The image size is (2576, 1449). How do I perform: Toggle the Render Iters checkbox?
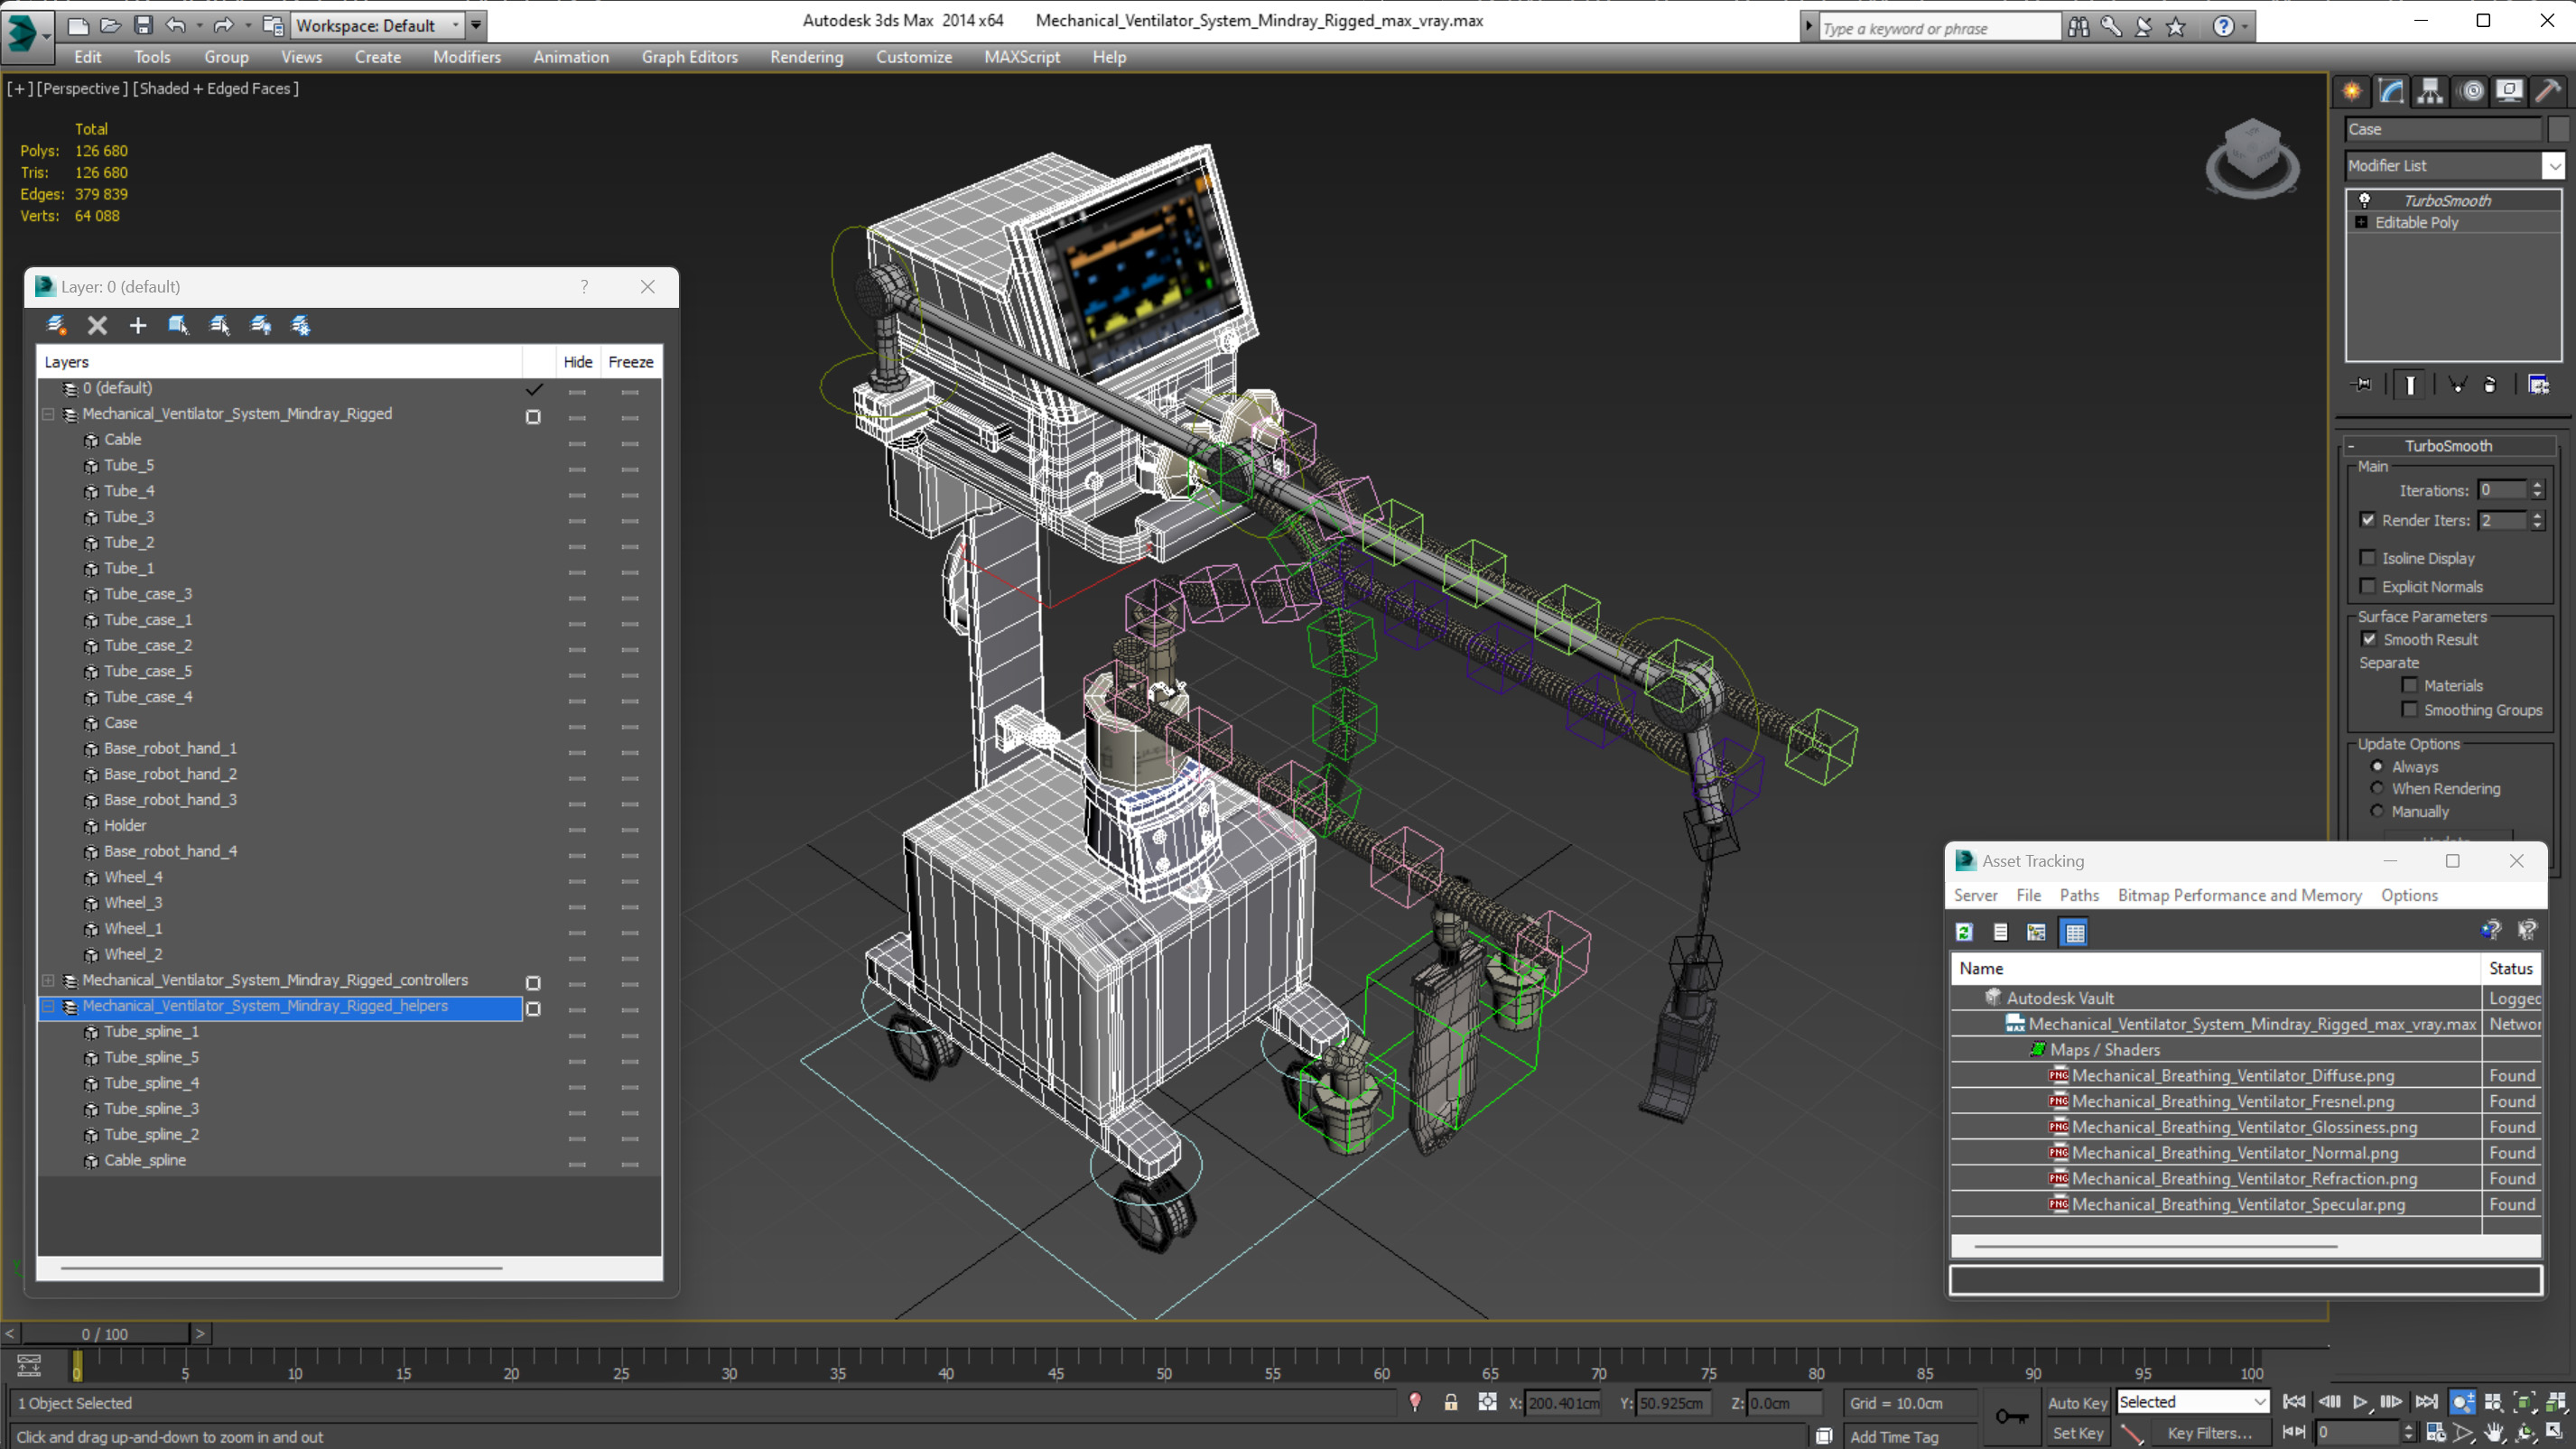pyautogui.click(x=2368, y=520)
